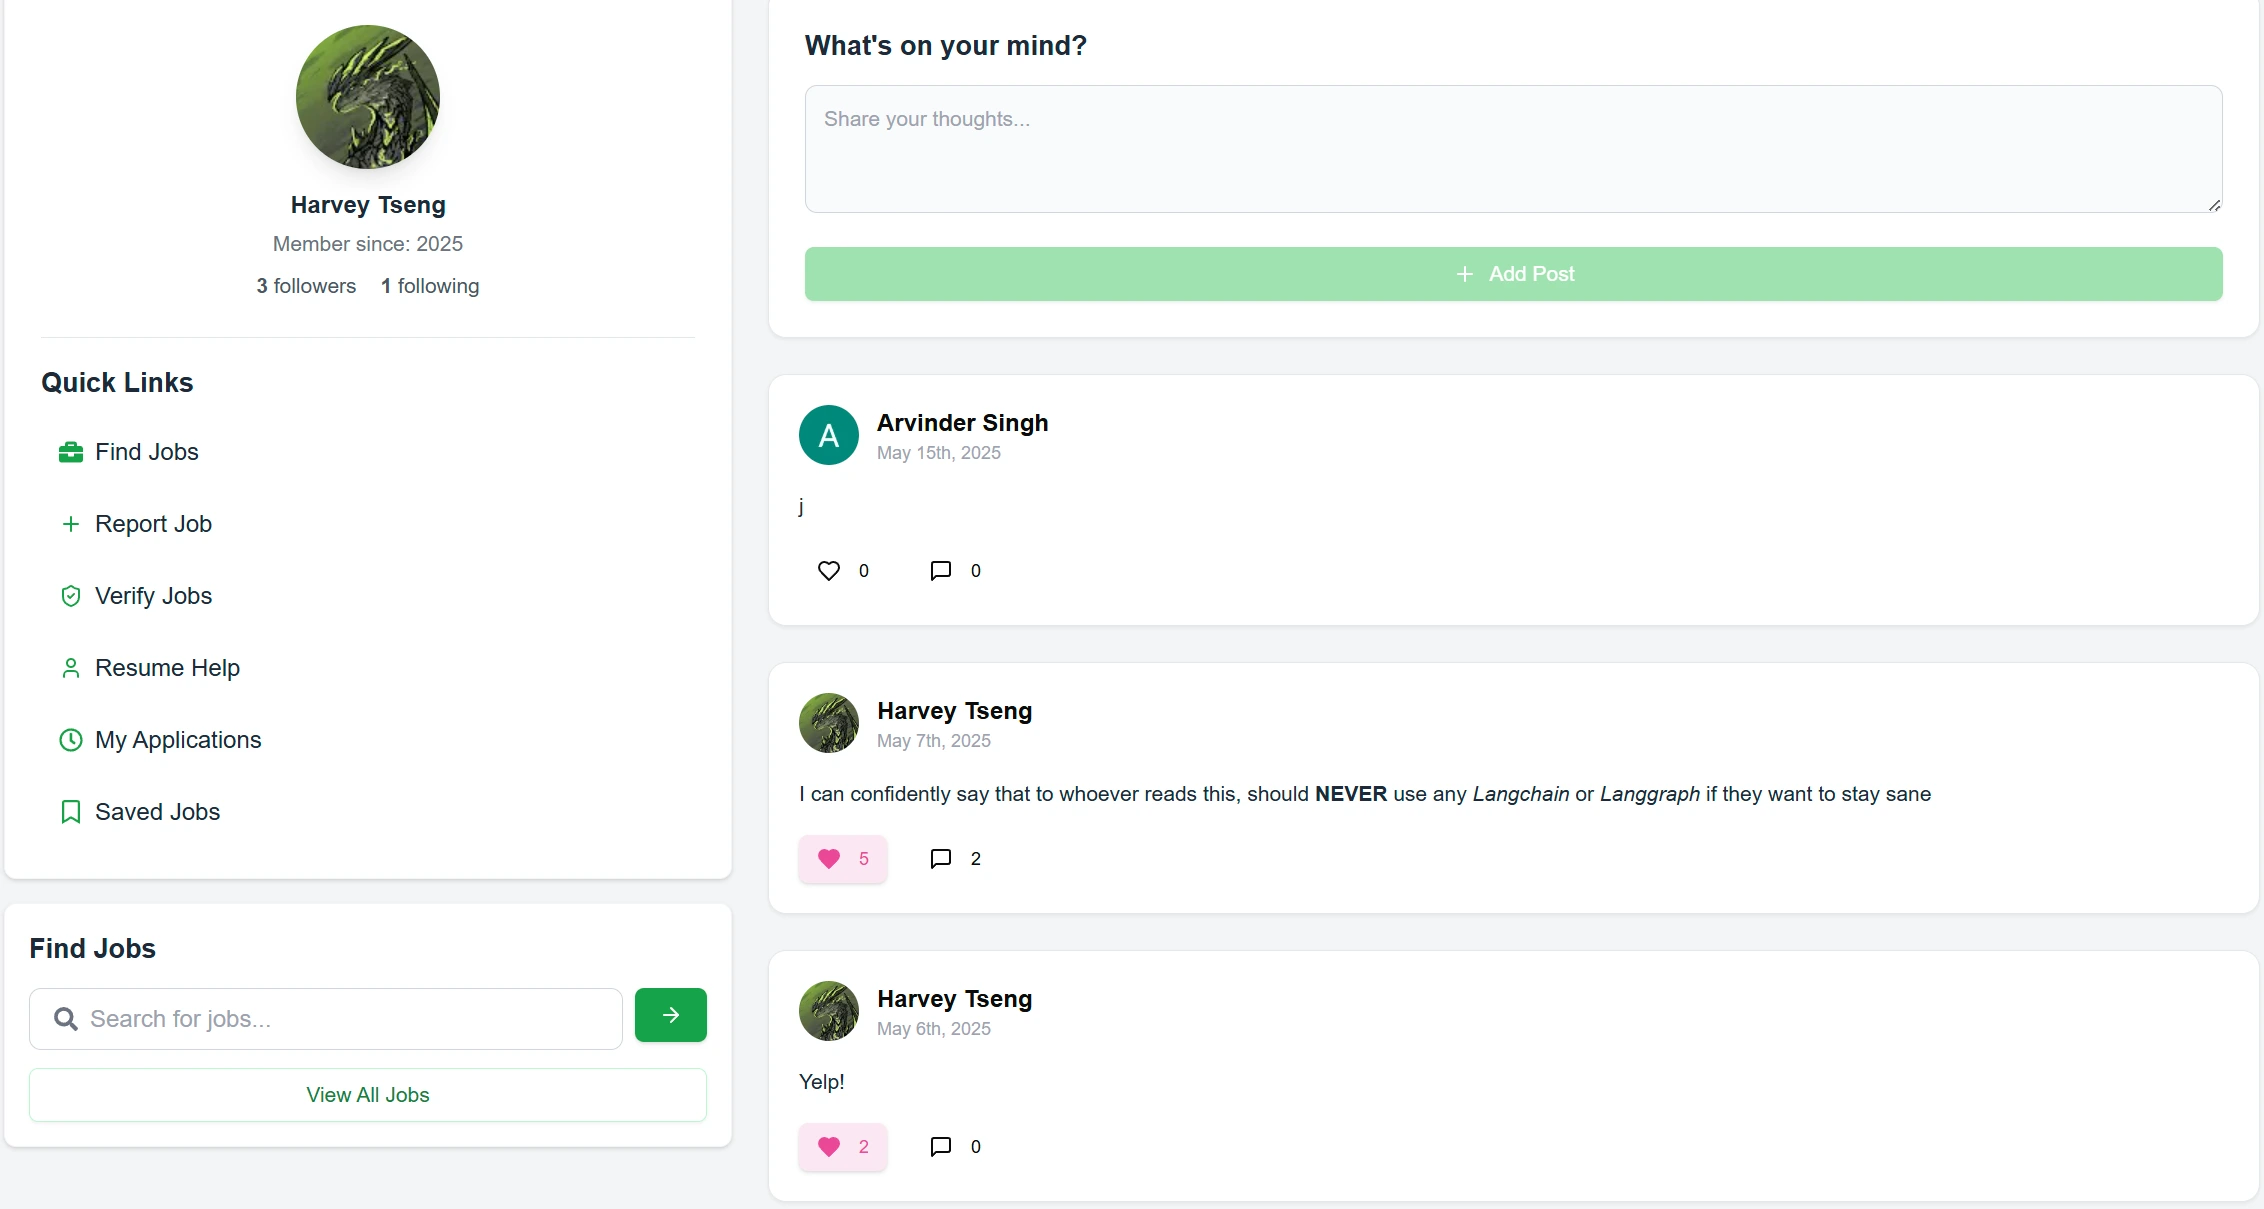The height and width of the screenshot is (1209, 2264).
Task: Click the Saved Jobs bookmark icon
Action: pos(70,811)
